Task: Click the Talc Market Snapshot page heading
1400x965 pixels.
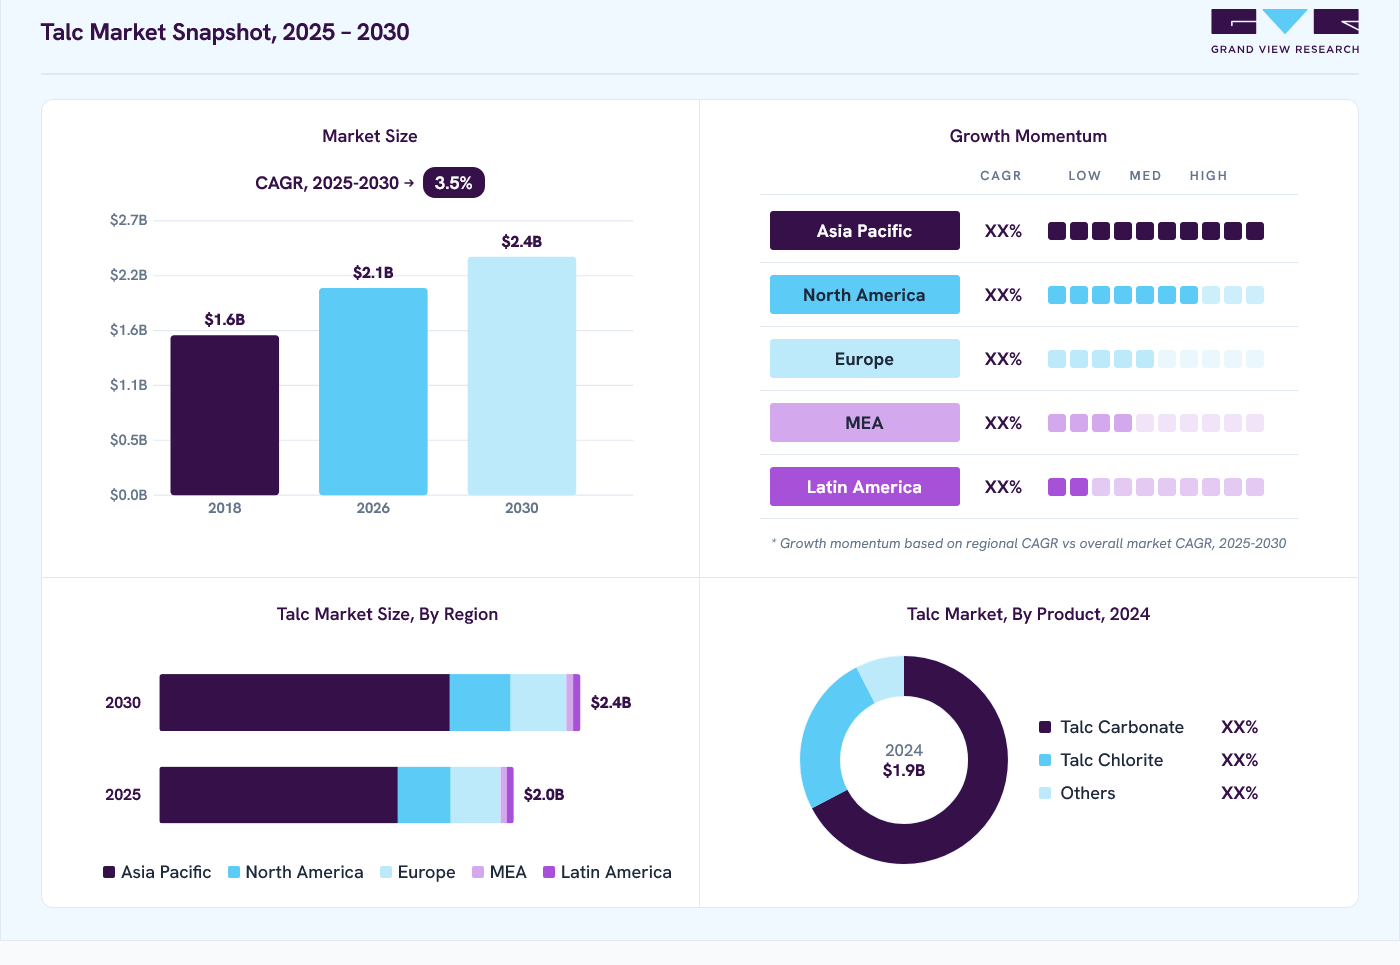Action: tap(225, 32)
